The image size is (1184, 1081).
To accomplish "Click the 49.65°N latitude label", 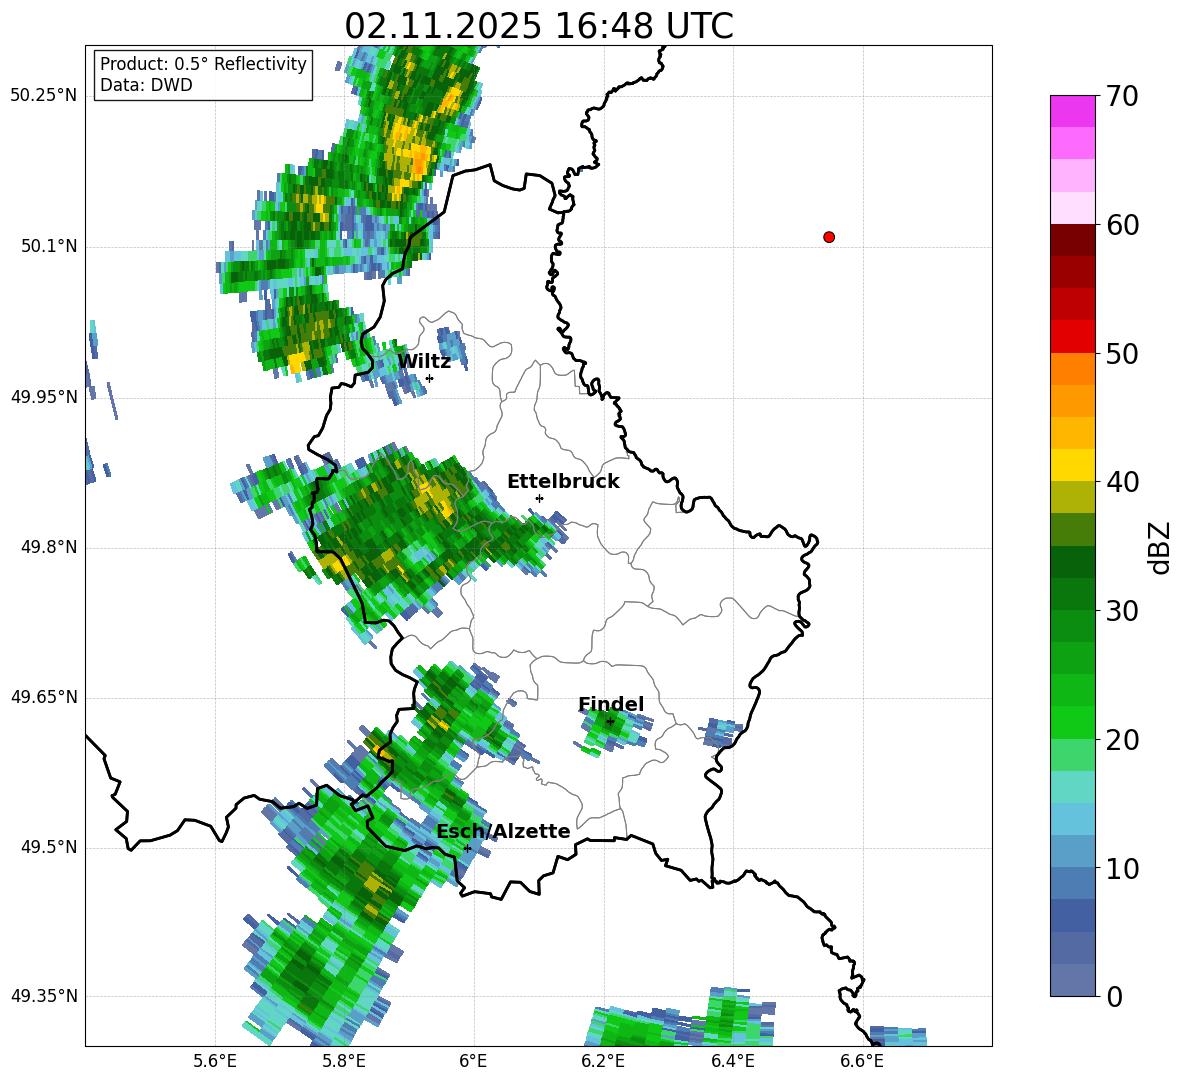I will (x=44, y=697).
